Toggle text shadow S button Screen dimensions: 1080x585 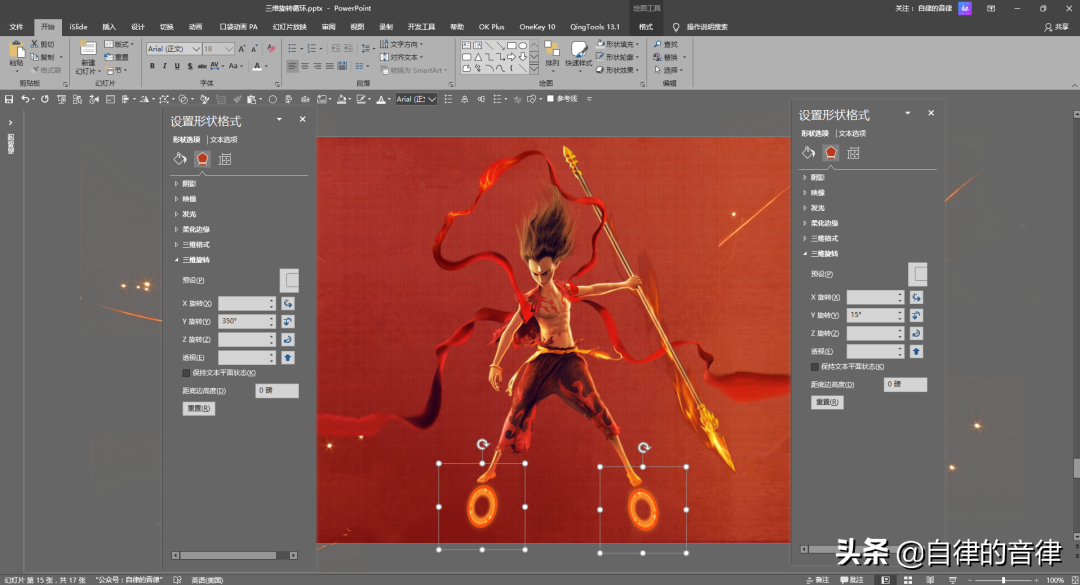pyautogui.click(x=189, y=66)
